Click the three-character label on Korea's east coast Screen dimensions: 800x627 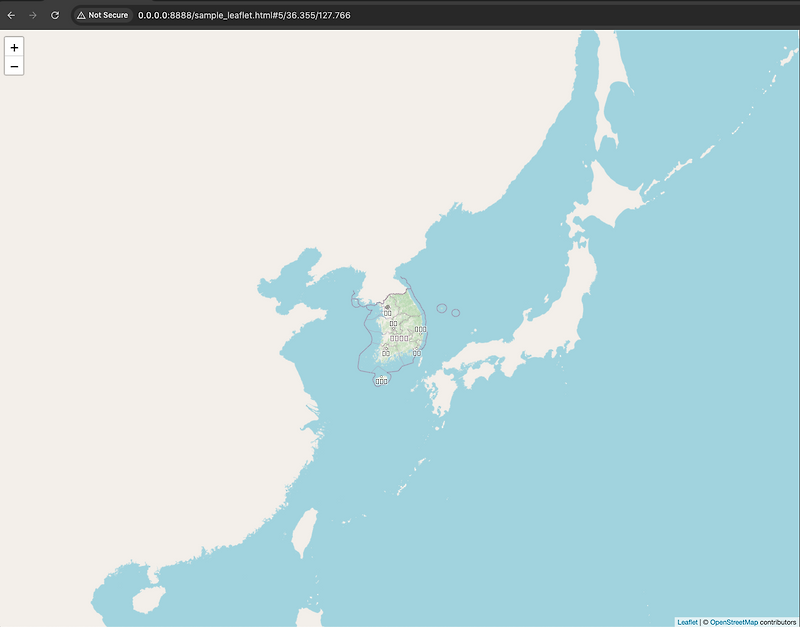[x=420, y=329]
